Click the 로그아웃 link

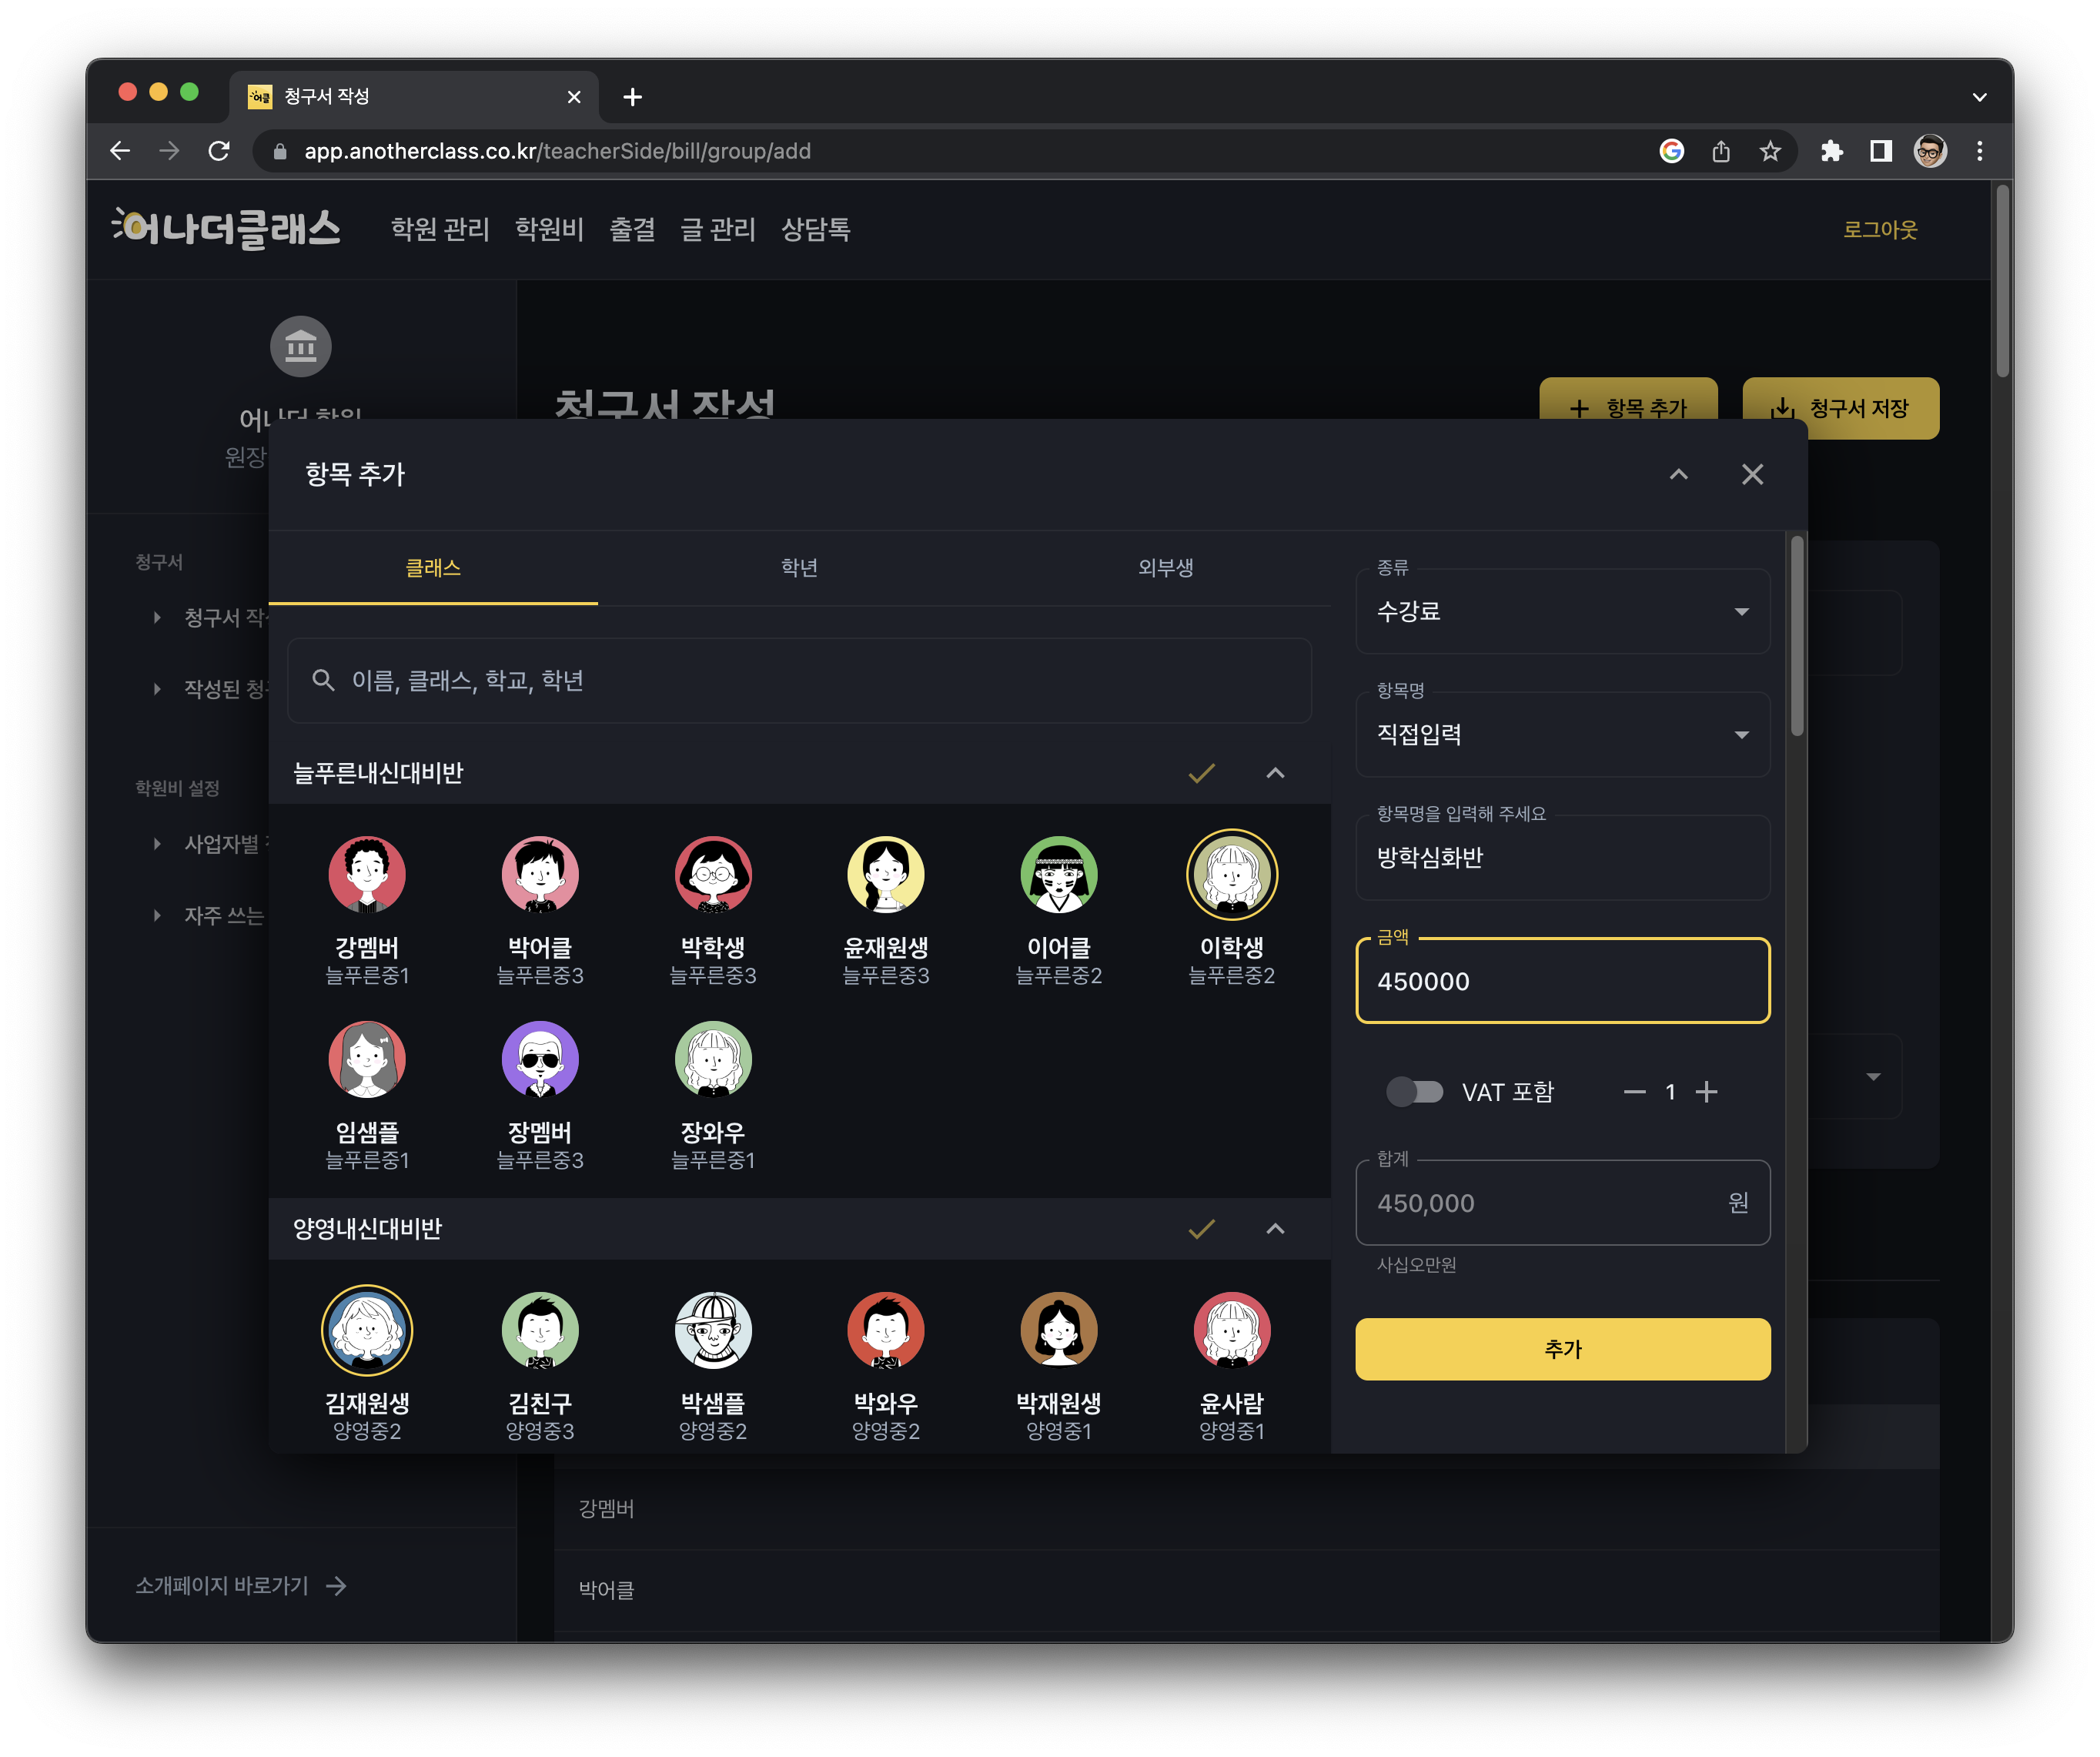pyautogui.click(x=1879, y=230)
